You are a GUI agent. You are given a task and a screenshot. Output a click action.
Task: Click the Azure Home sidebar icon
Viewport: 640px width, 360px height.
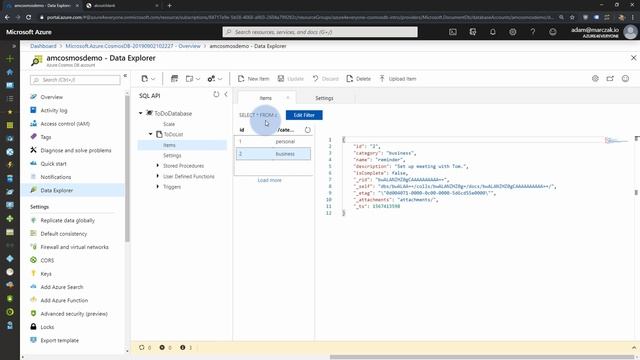pyautogui.click(x=10, y=72)
